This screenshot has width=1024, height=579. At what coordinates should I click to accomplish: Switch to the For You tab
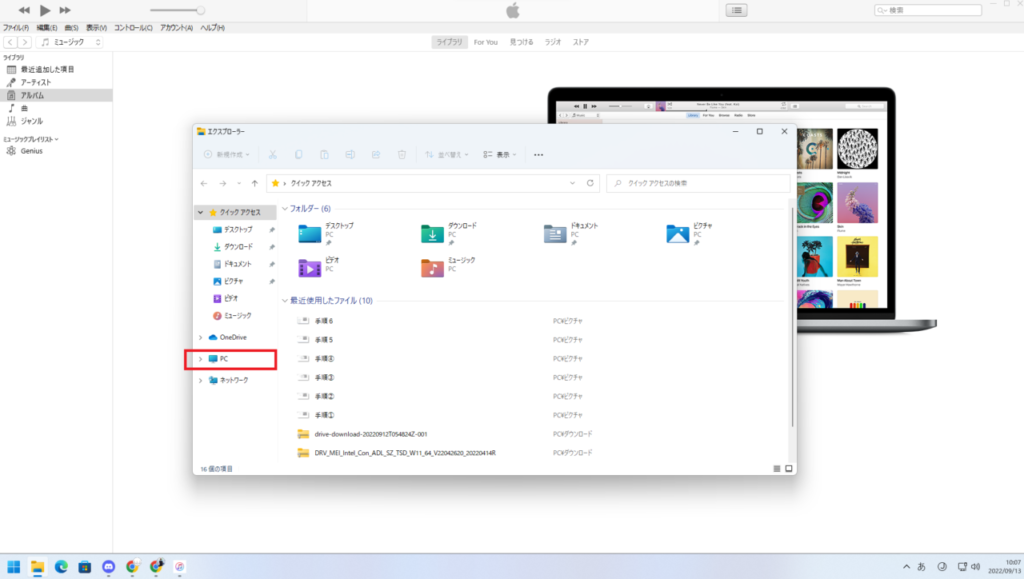485,42
